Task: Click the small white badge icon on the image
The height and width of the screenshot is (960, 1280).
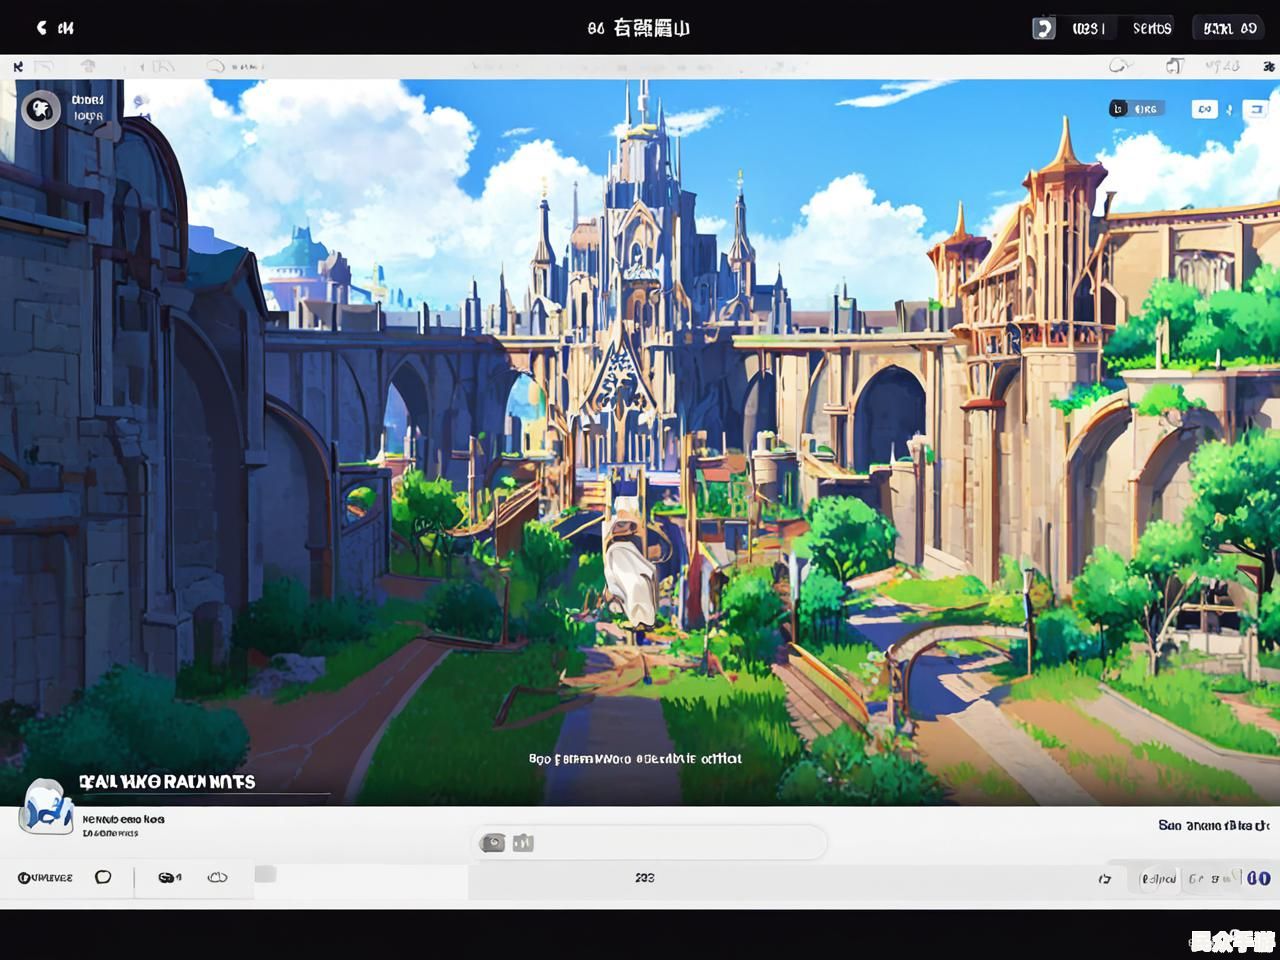Action: (x=1204, y=109)
